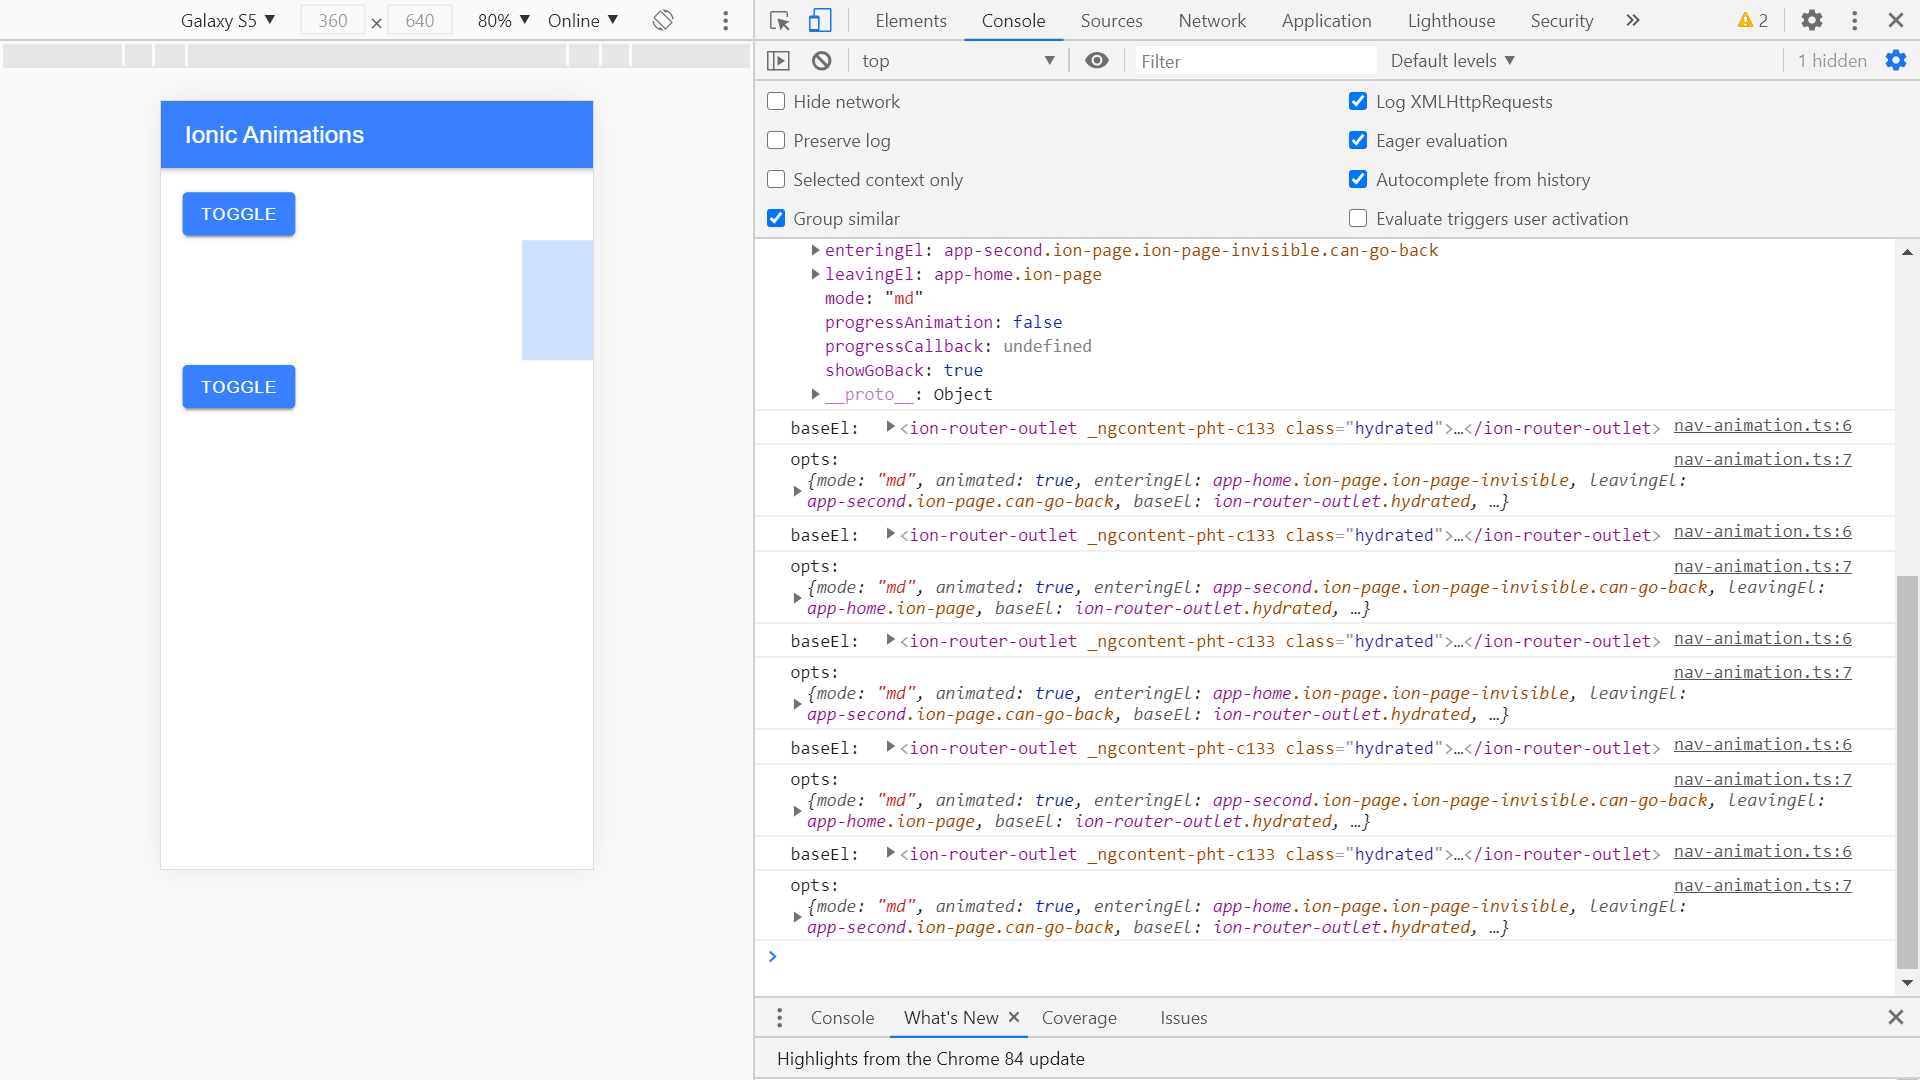Open the Lighthouse tab
Image resolution: width=1920 pixels, height=1080 pixels.
click(x=1451, y=20)
